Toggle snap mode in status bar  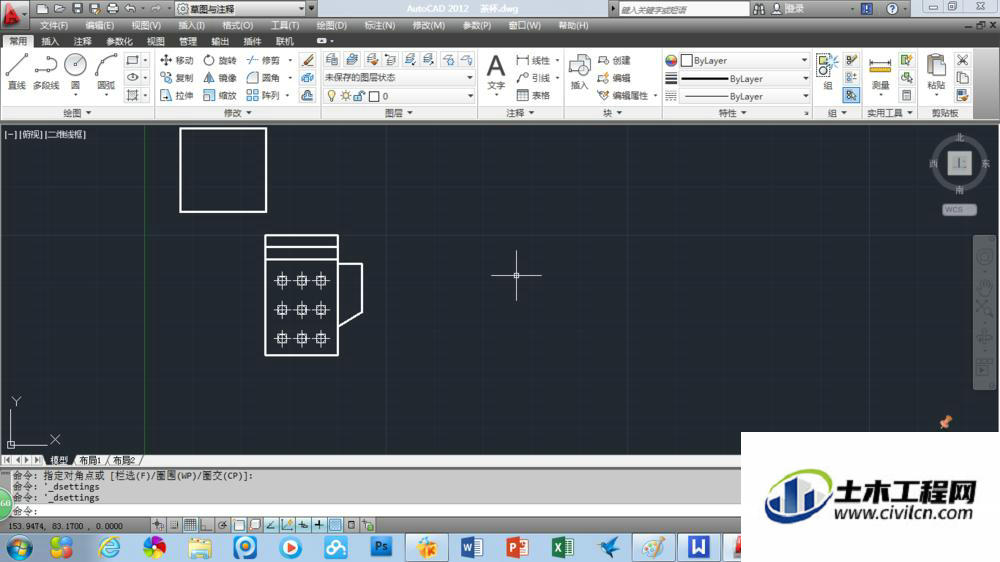(174, 525)
